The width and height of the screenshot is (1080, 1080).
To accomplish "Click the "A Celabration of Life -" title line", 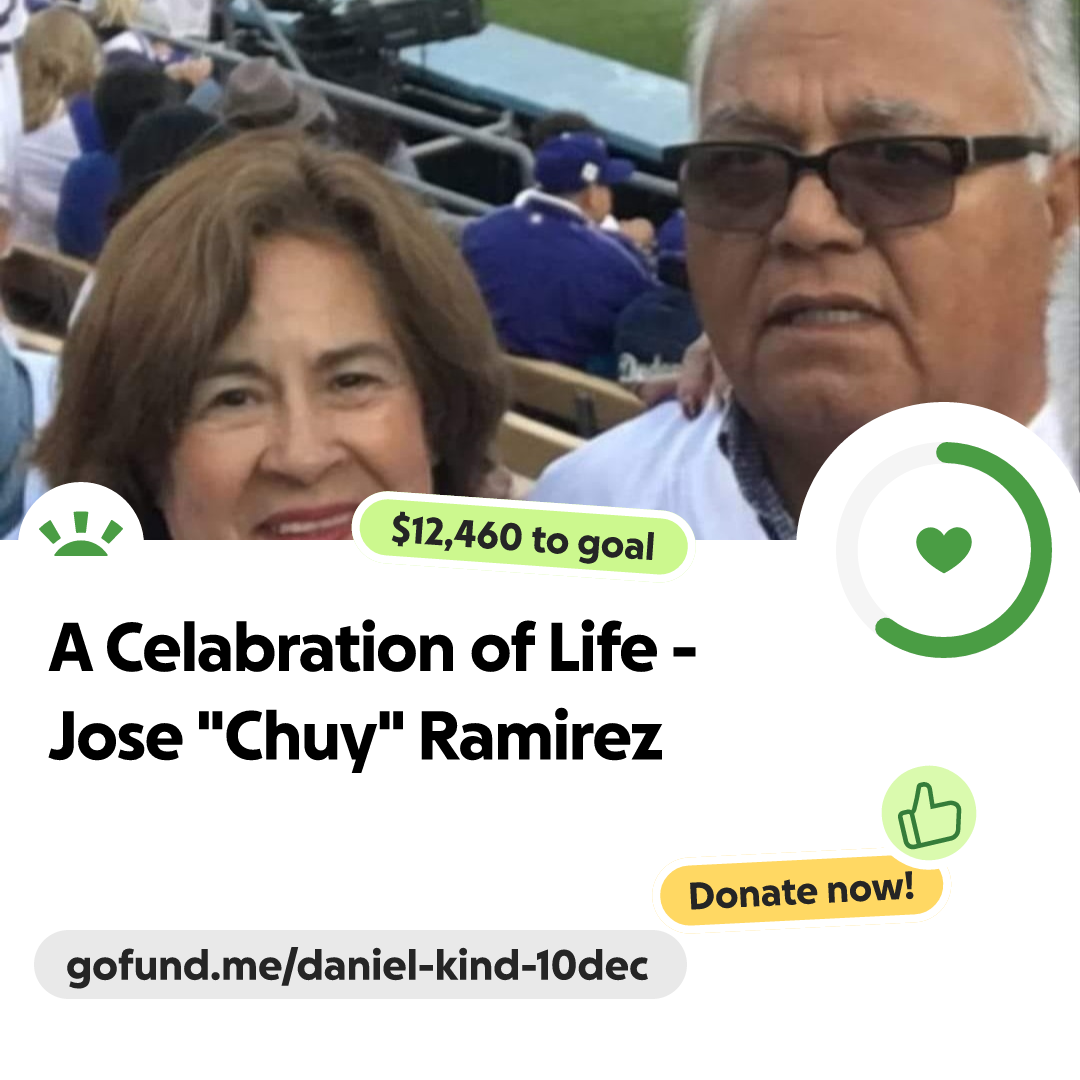I will pyautogui.click(x=373, y=647).
